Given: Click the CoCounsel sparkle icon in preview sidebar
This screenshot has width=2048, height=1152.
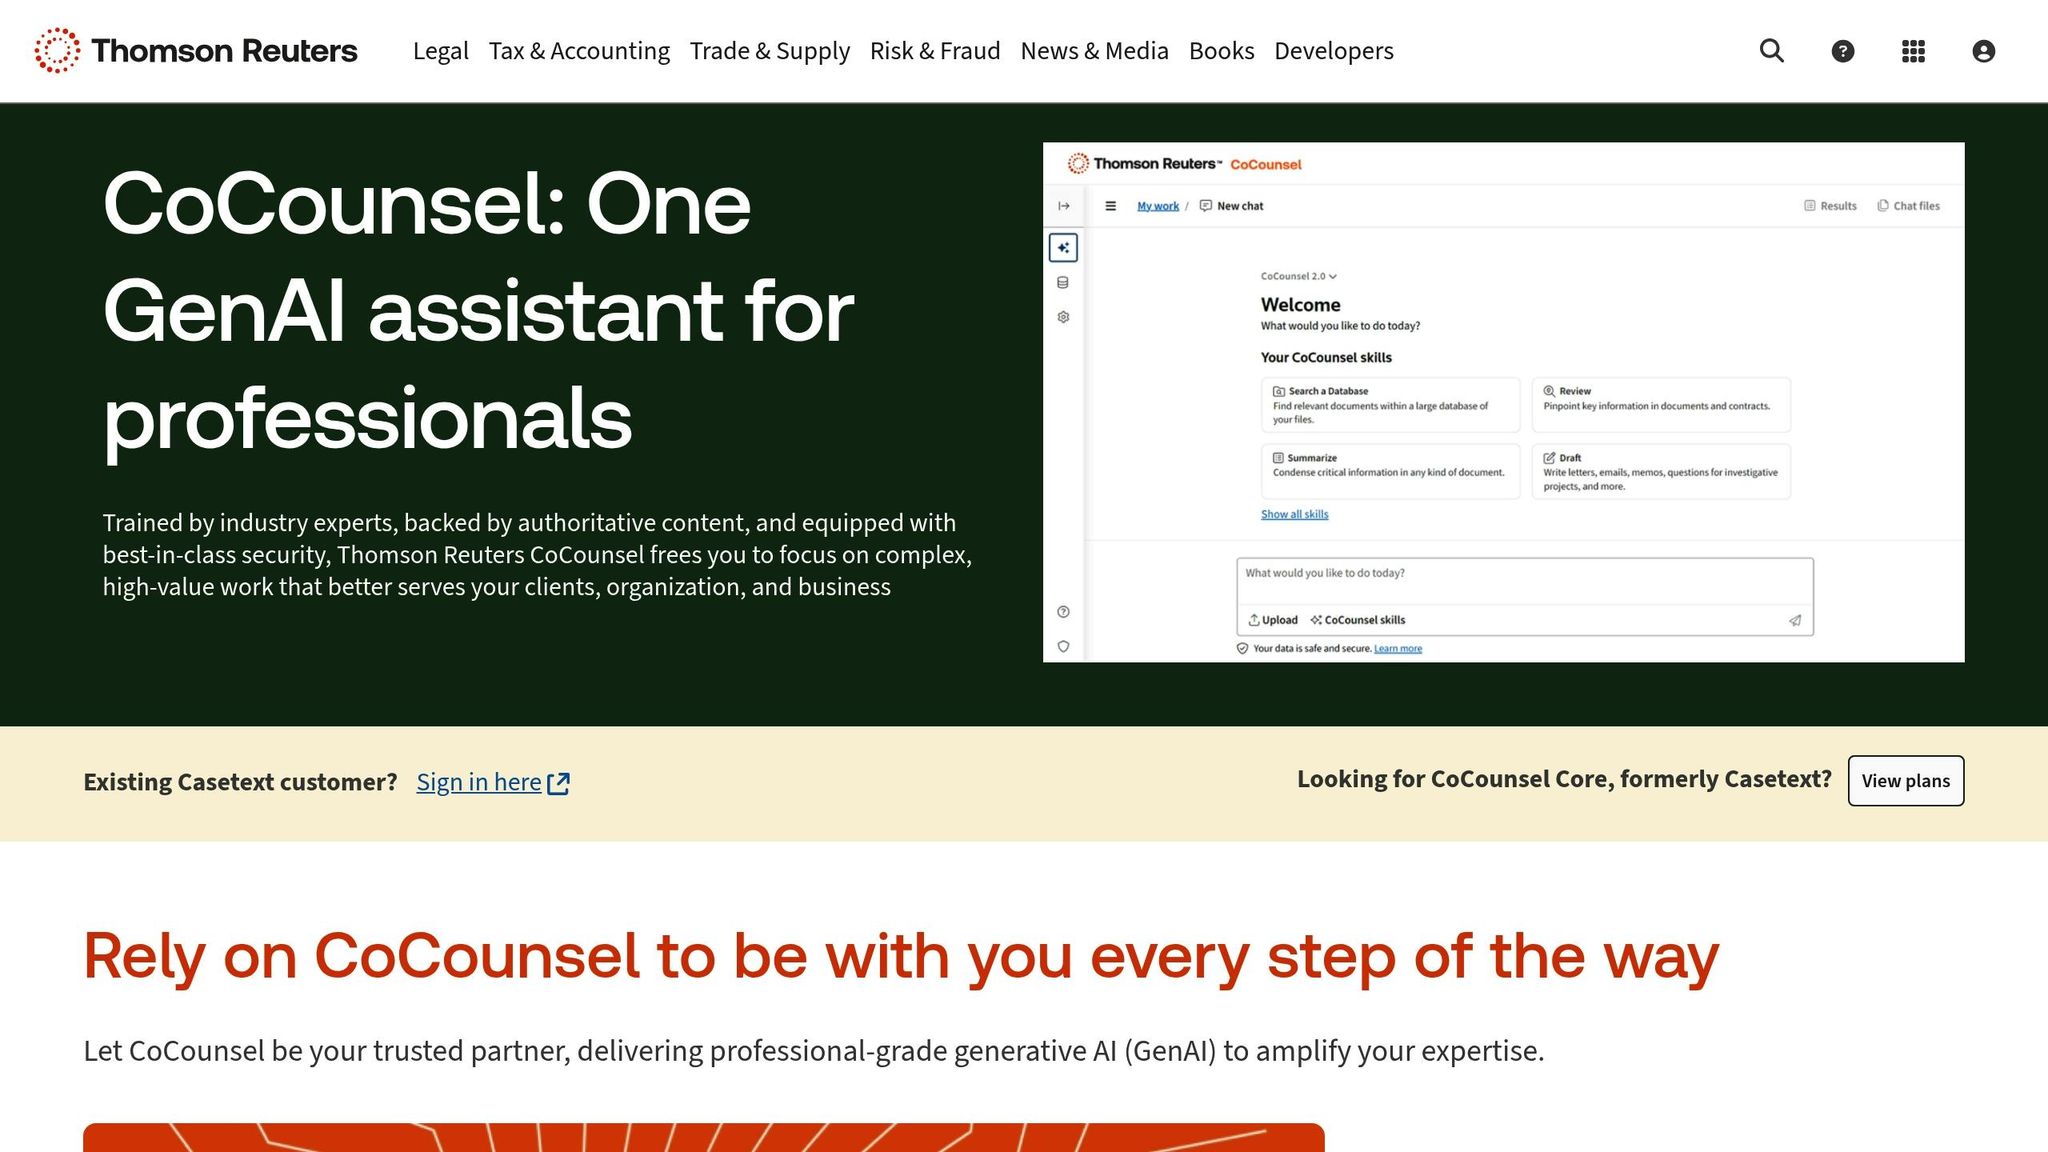Looking at the screenshot, I should click(x=1063, y=247).
